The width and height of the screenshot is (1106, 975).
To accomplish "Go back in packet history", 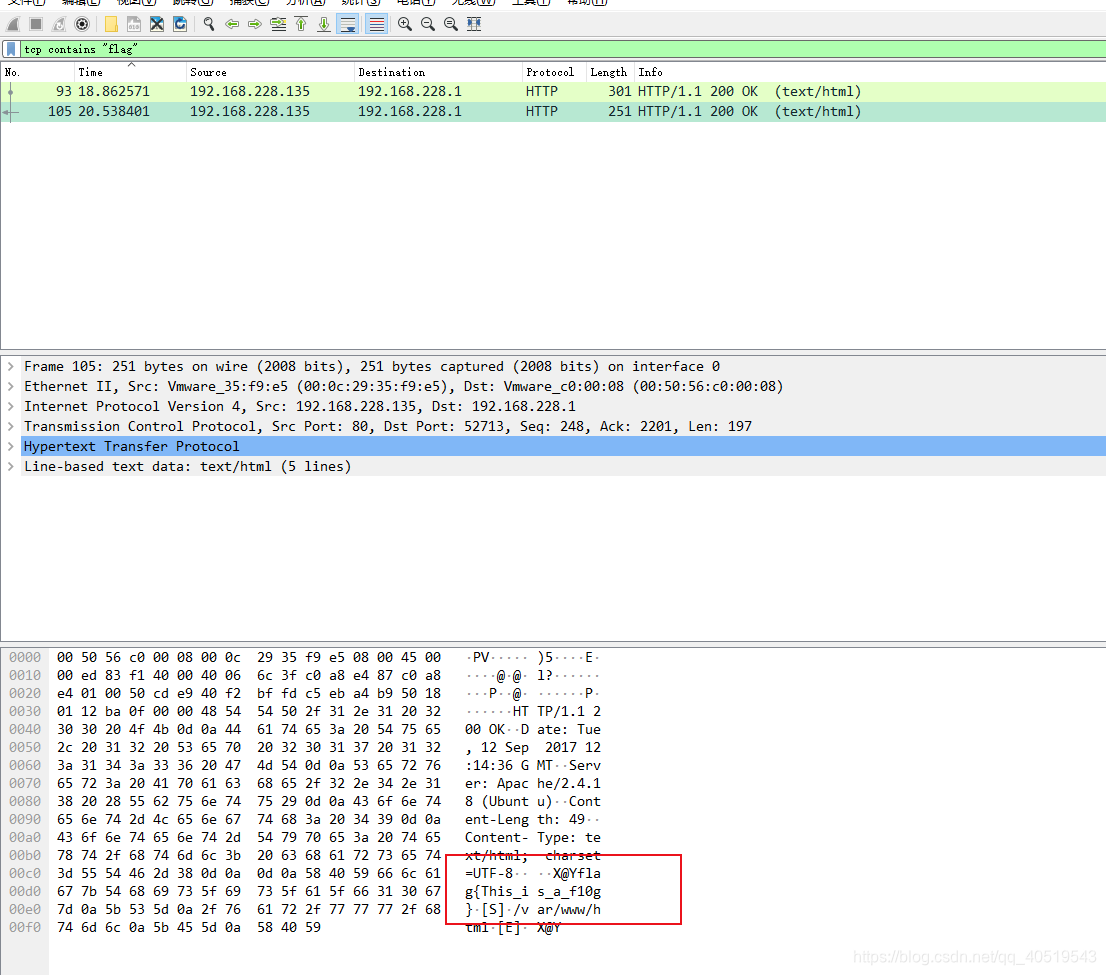I will point(231,25).
